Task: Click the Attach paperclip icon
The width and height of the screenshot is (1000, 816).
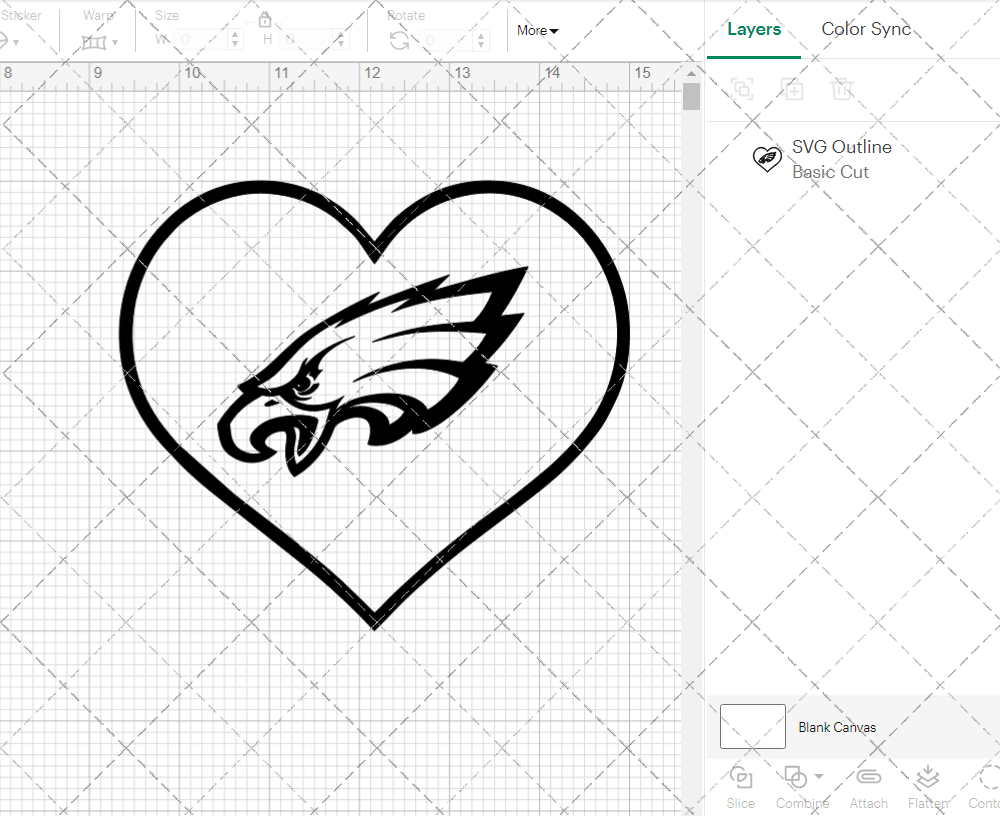Action: pyautogui.click(x=868, y=778)
